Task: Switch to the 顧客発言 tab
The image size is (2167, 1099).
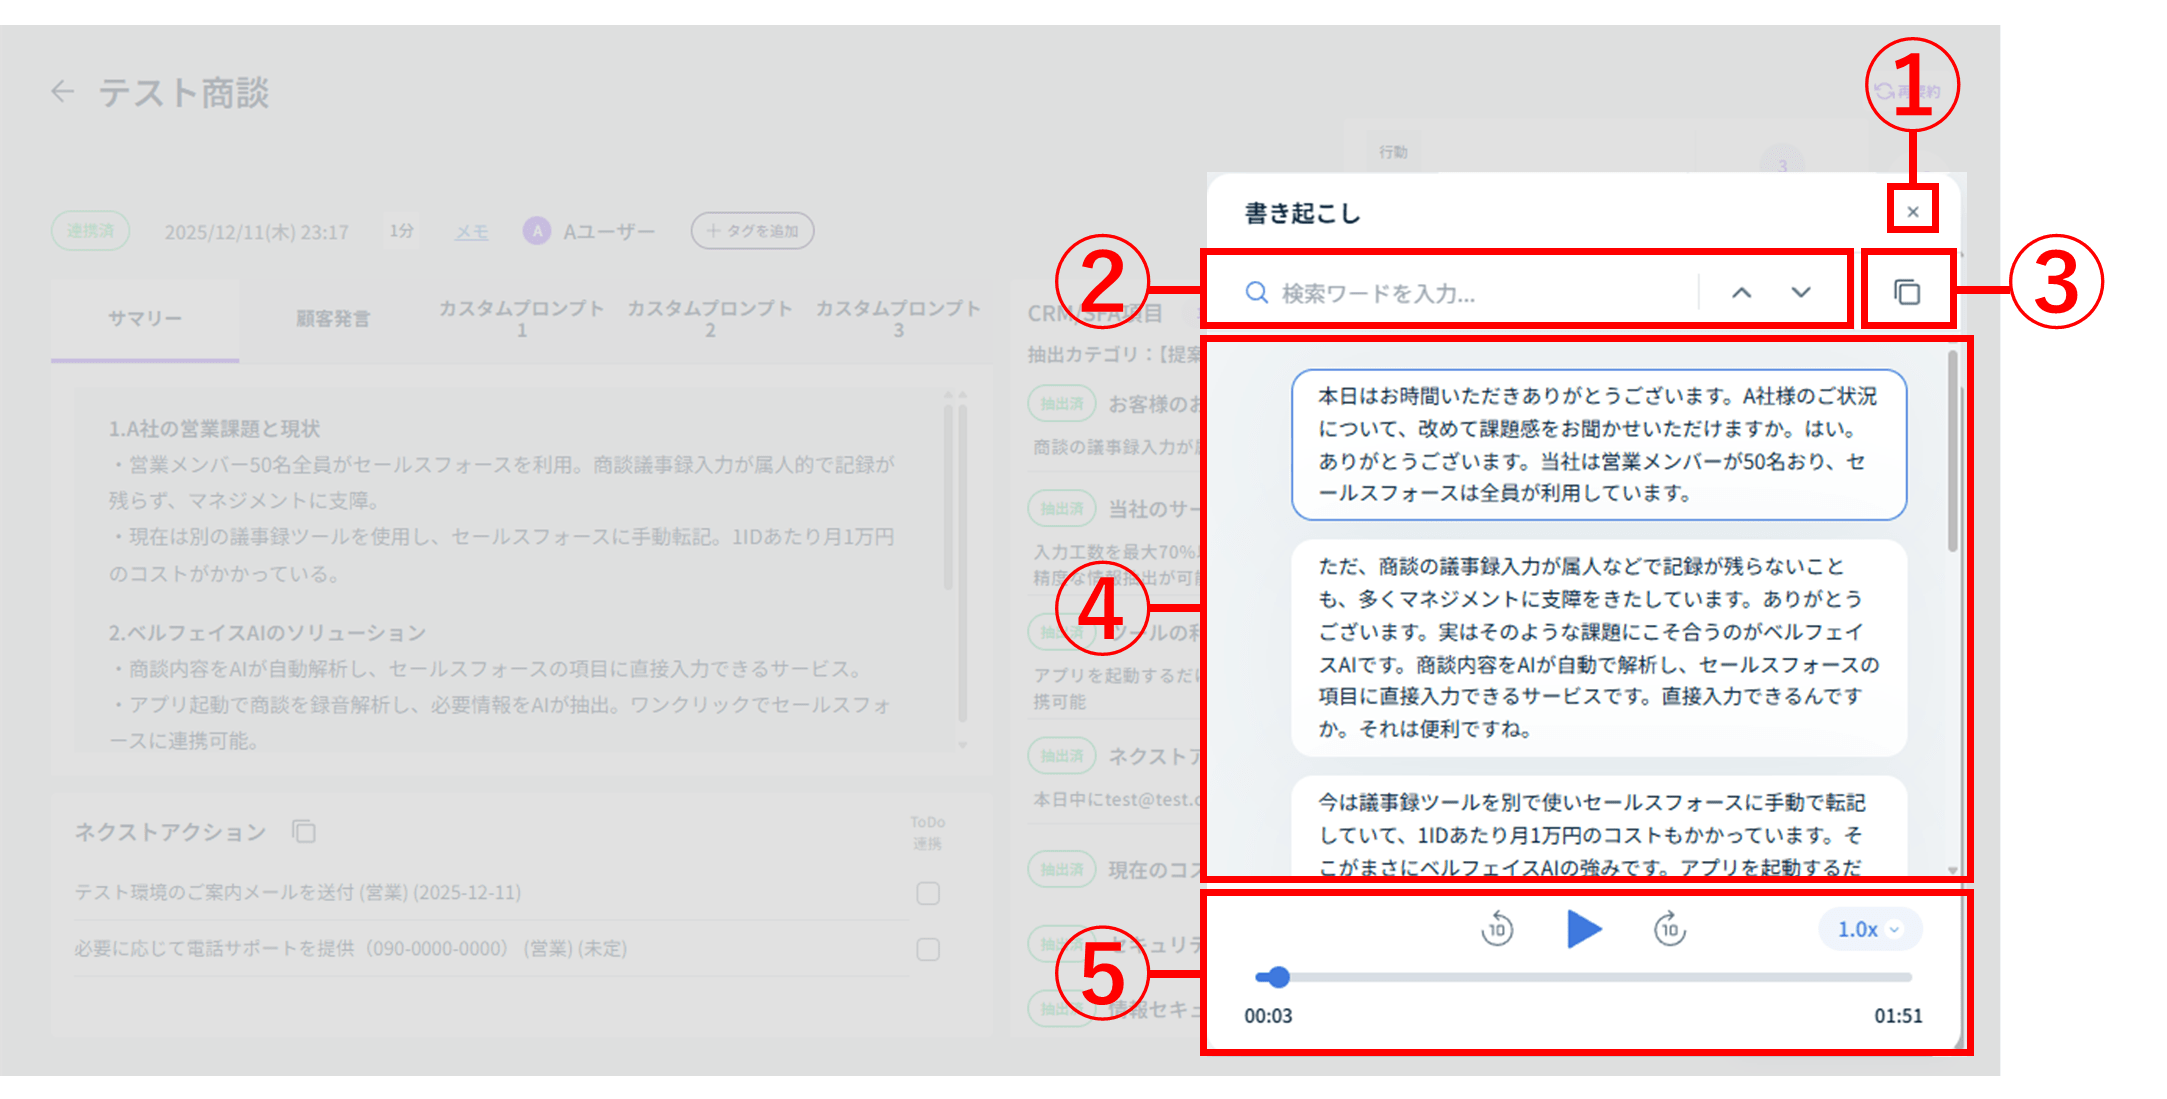Action: [332, 319]
